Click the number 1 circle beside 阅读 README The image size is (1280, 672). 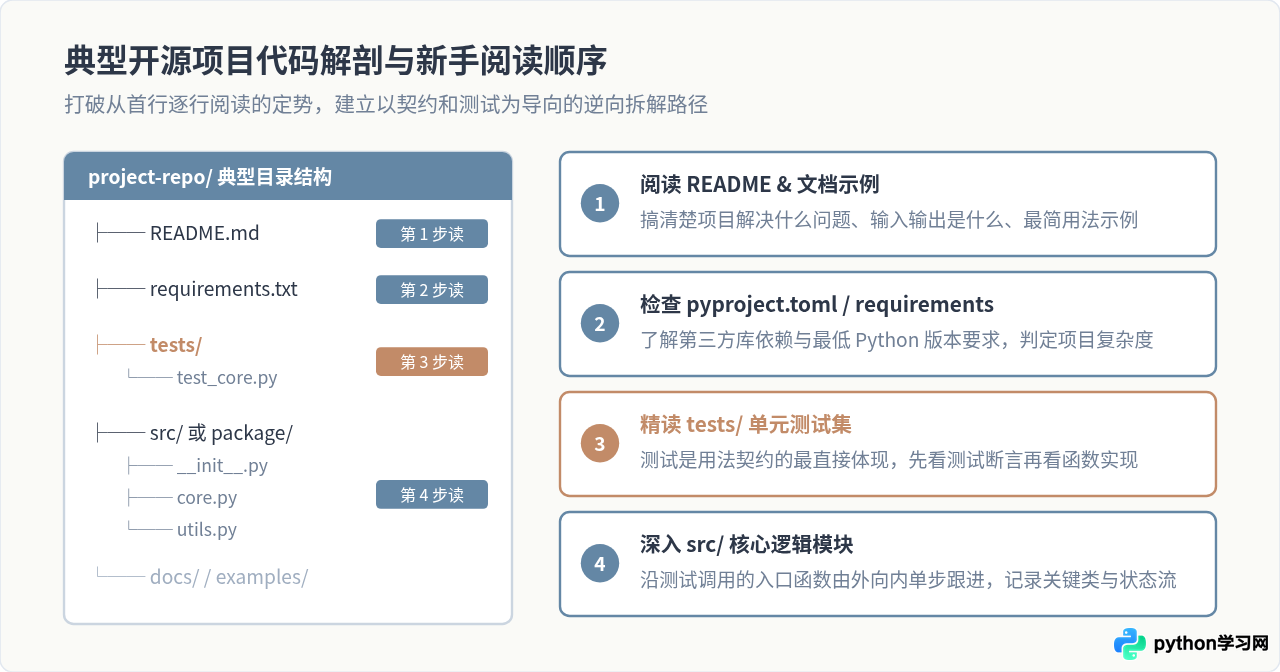tap(600, 204)
